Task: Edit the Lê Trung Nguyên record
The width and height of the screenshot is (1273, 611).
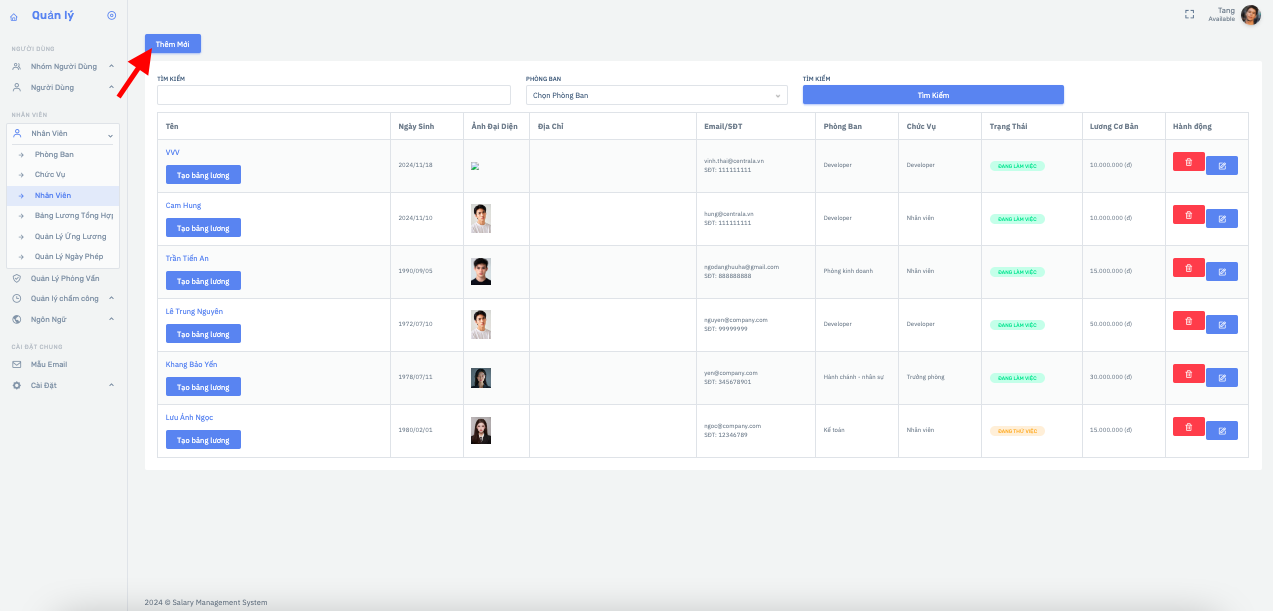Action: [1221, 324]
